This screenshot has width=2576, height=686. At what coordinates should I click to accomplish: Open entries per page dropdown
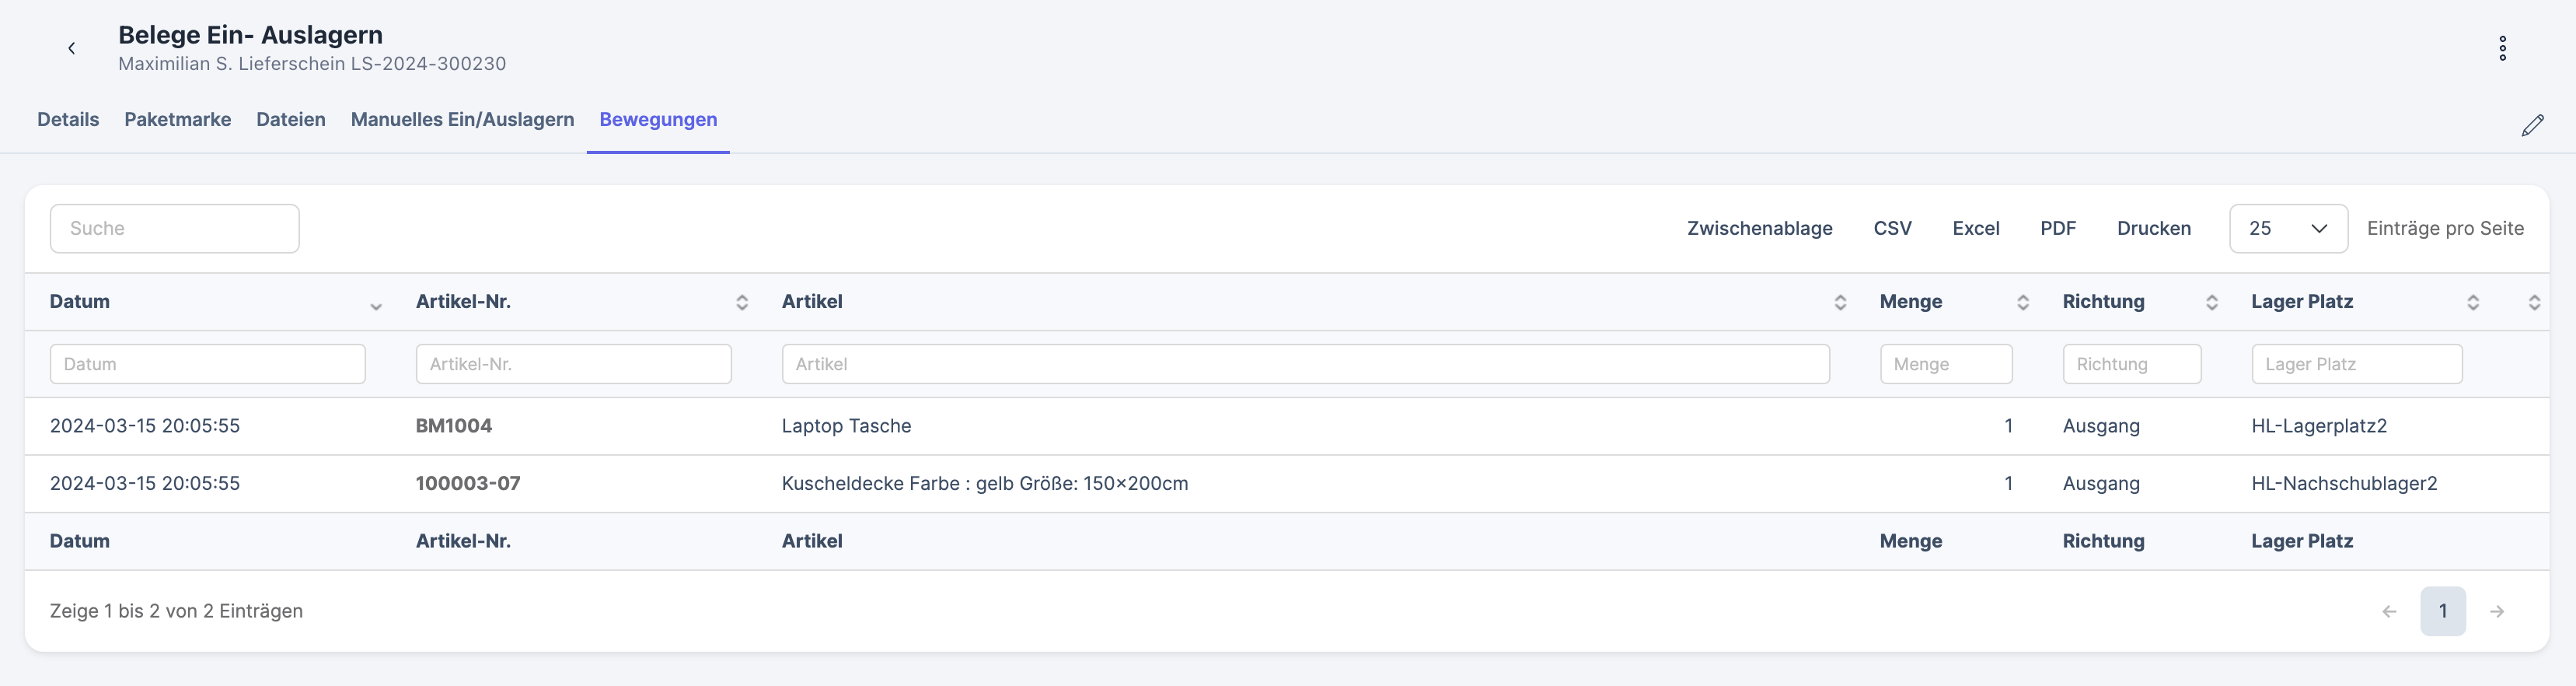(x=2287, y=229)
